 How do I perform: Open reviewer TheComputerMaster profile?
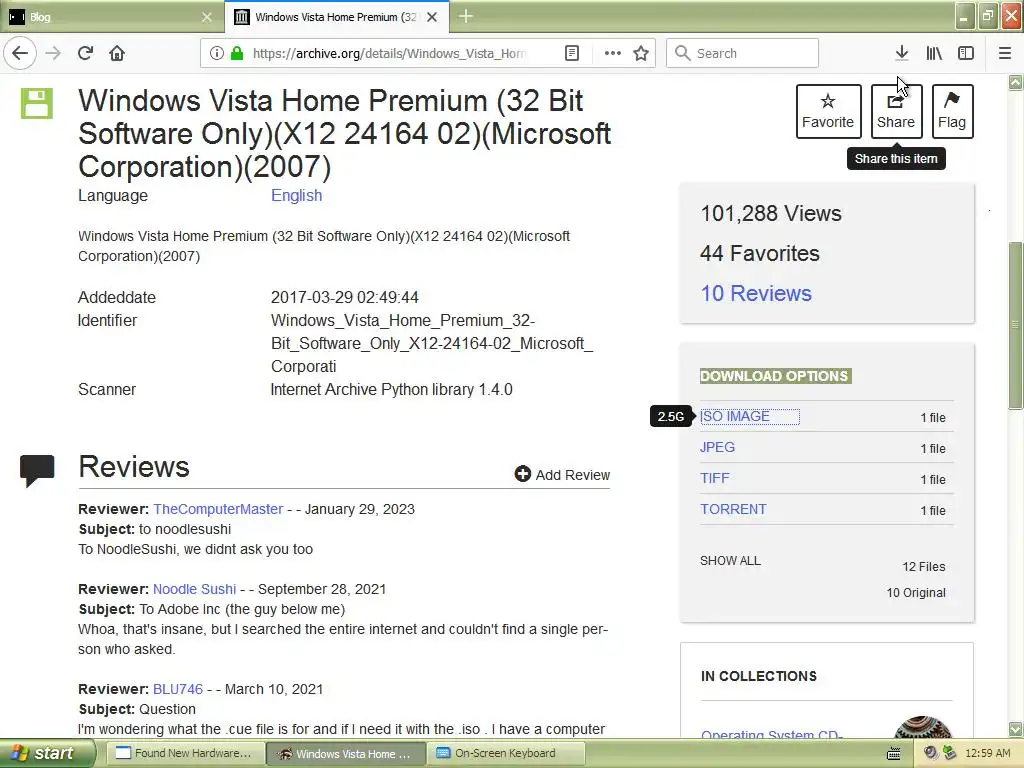click(x=218, y=509)
